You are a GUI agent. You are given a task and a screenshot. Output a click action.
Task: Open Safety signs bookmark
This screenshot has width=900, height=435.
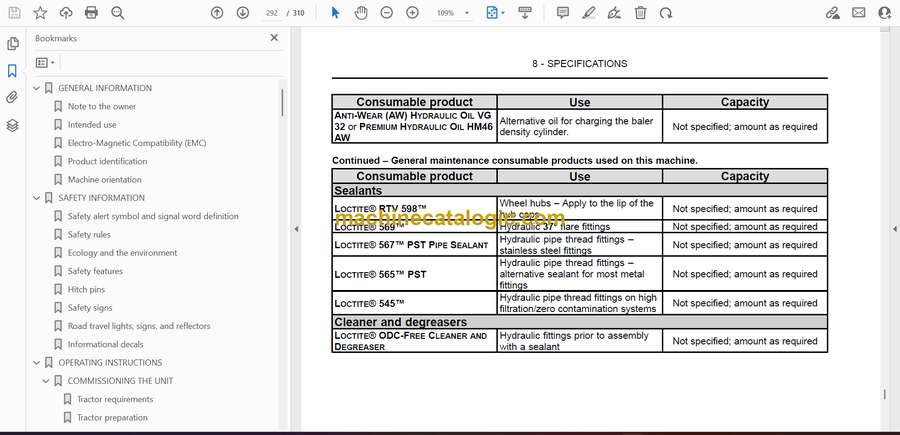[x=90, y=308]
